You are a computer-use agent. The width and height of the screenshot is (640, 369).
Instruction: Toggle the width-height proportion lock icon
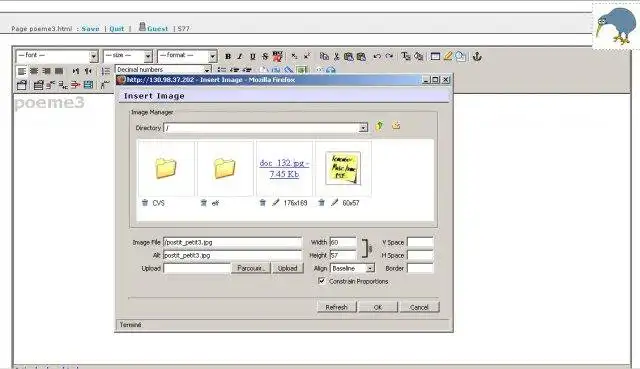click(367, 248)
